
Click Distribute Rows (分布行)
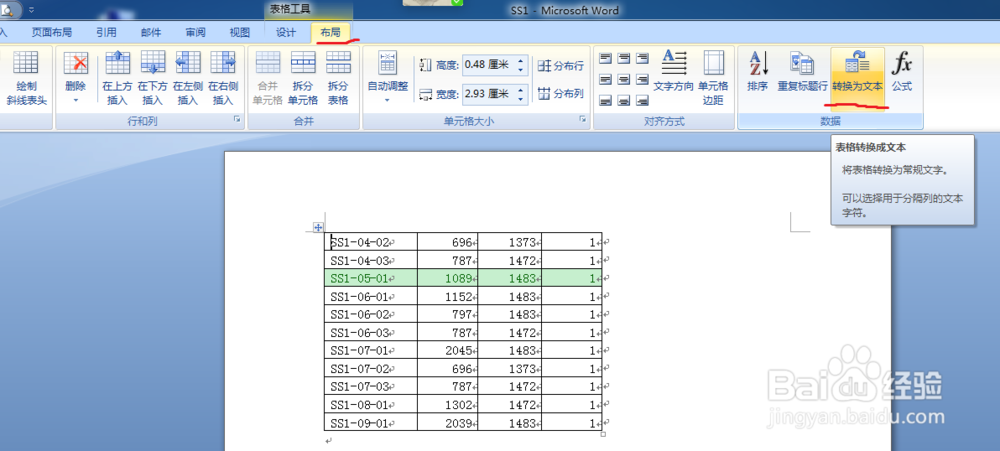[561, 65]
